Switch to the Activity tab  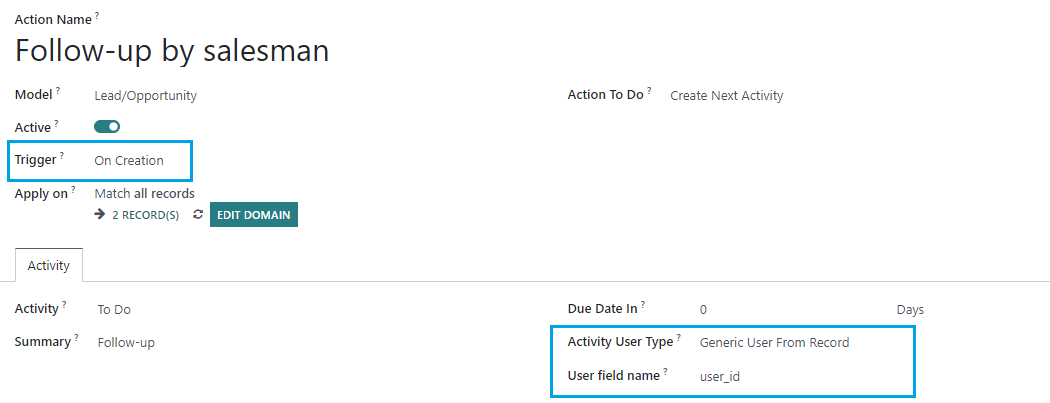[x=48, y=266]
